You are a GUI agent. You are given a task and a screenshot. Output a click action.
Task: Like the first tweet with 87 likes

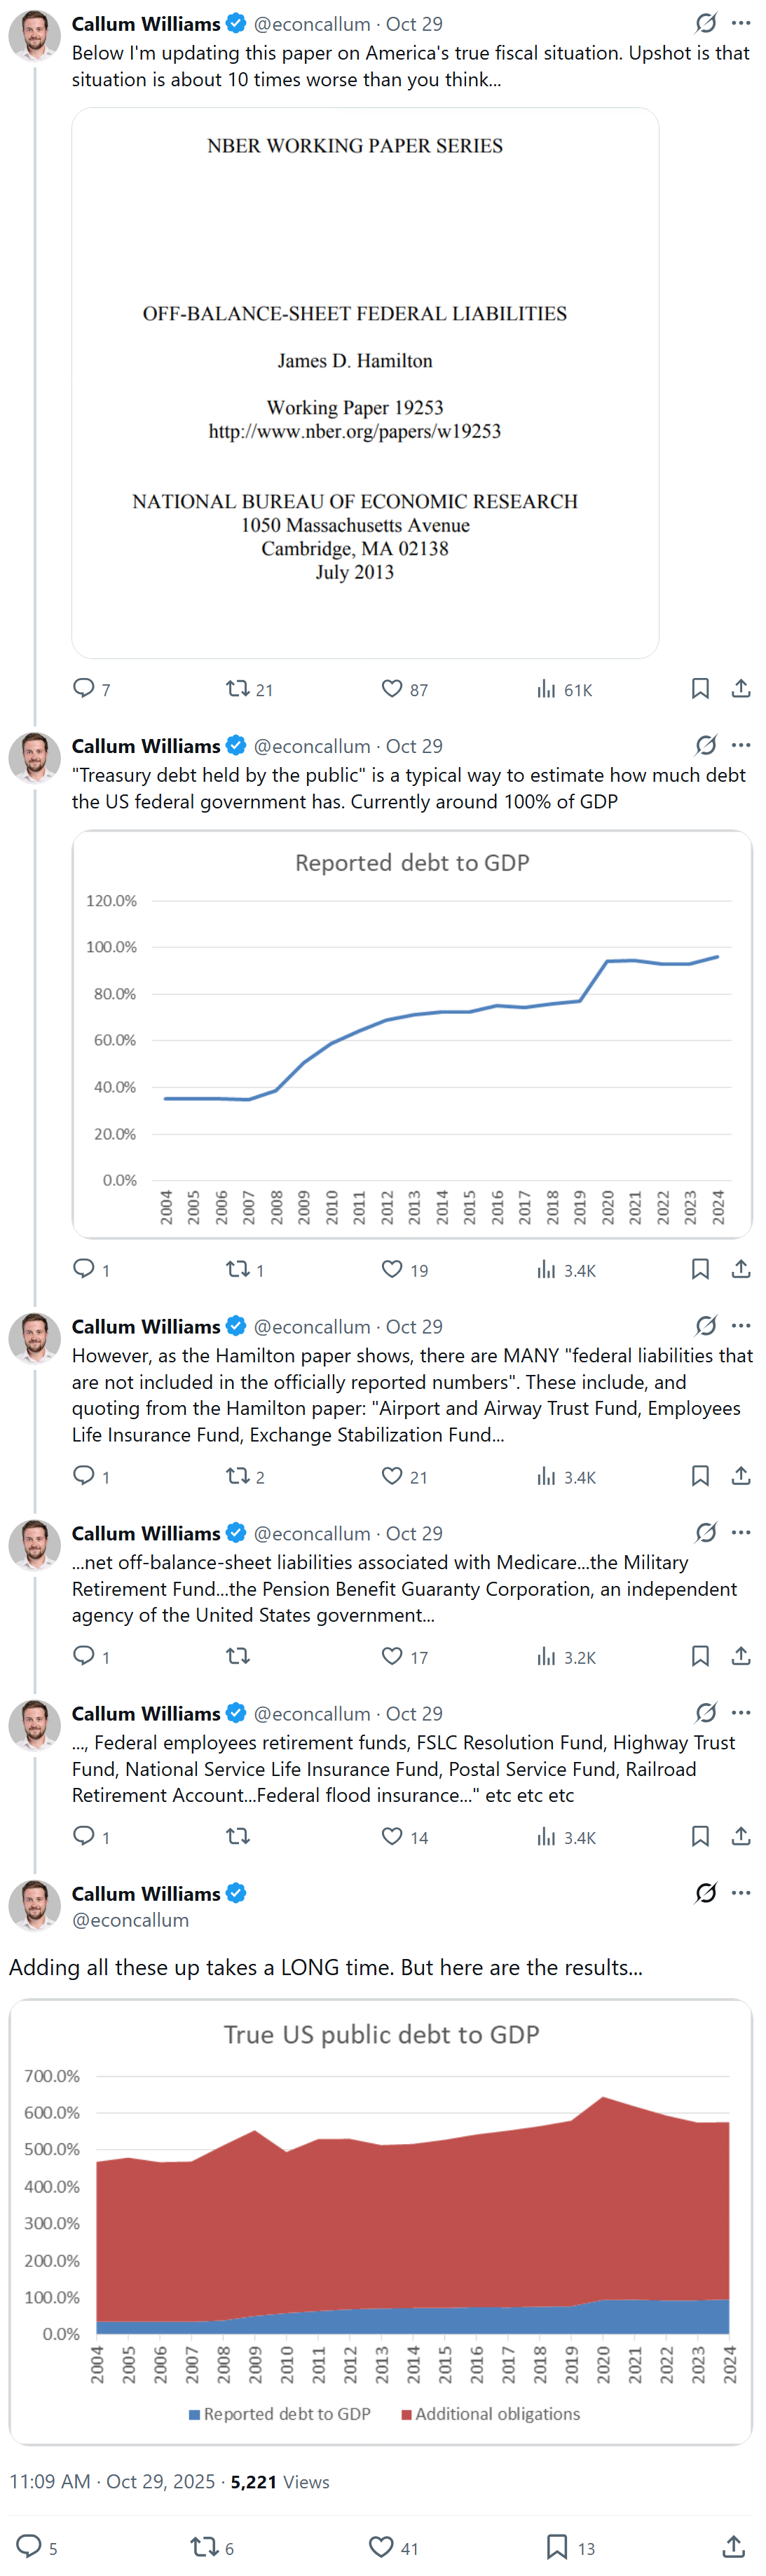392,688
